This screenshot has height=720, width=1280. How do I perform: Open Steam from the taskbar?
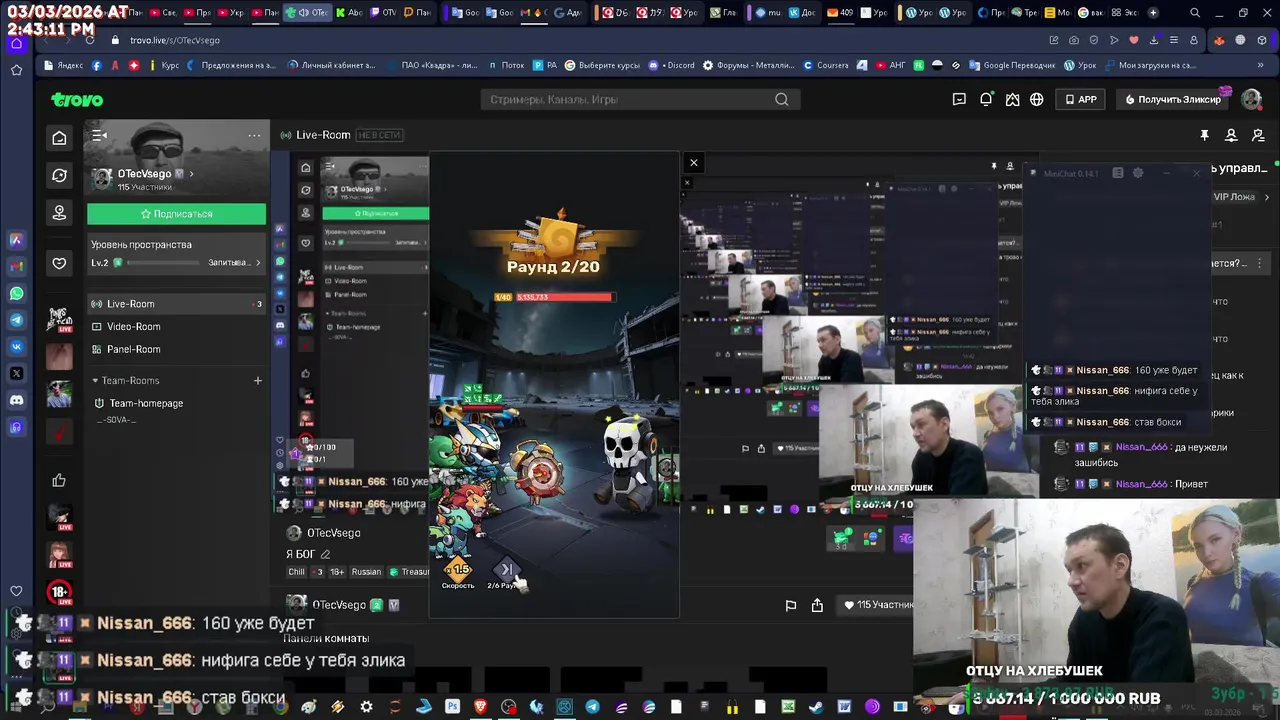point(816,707)
